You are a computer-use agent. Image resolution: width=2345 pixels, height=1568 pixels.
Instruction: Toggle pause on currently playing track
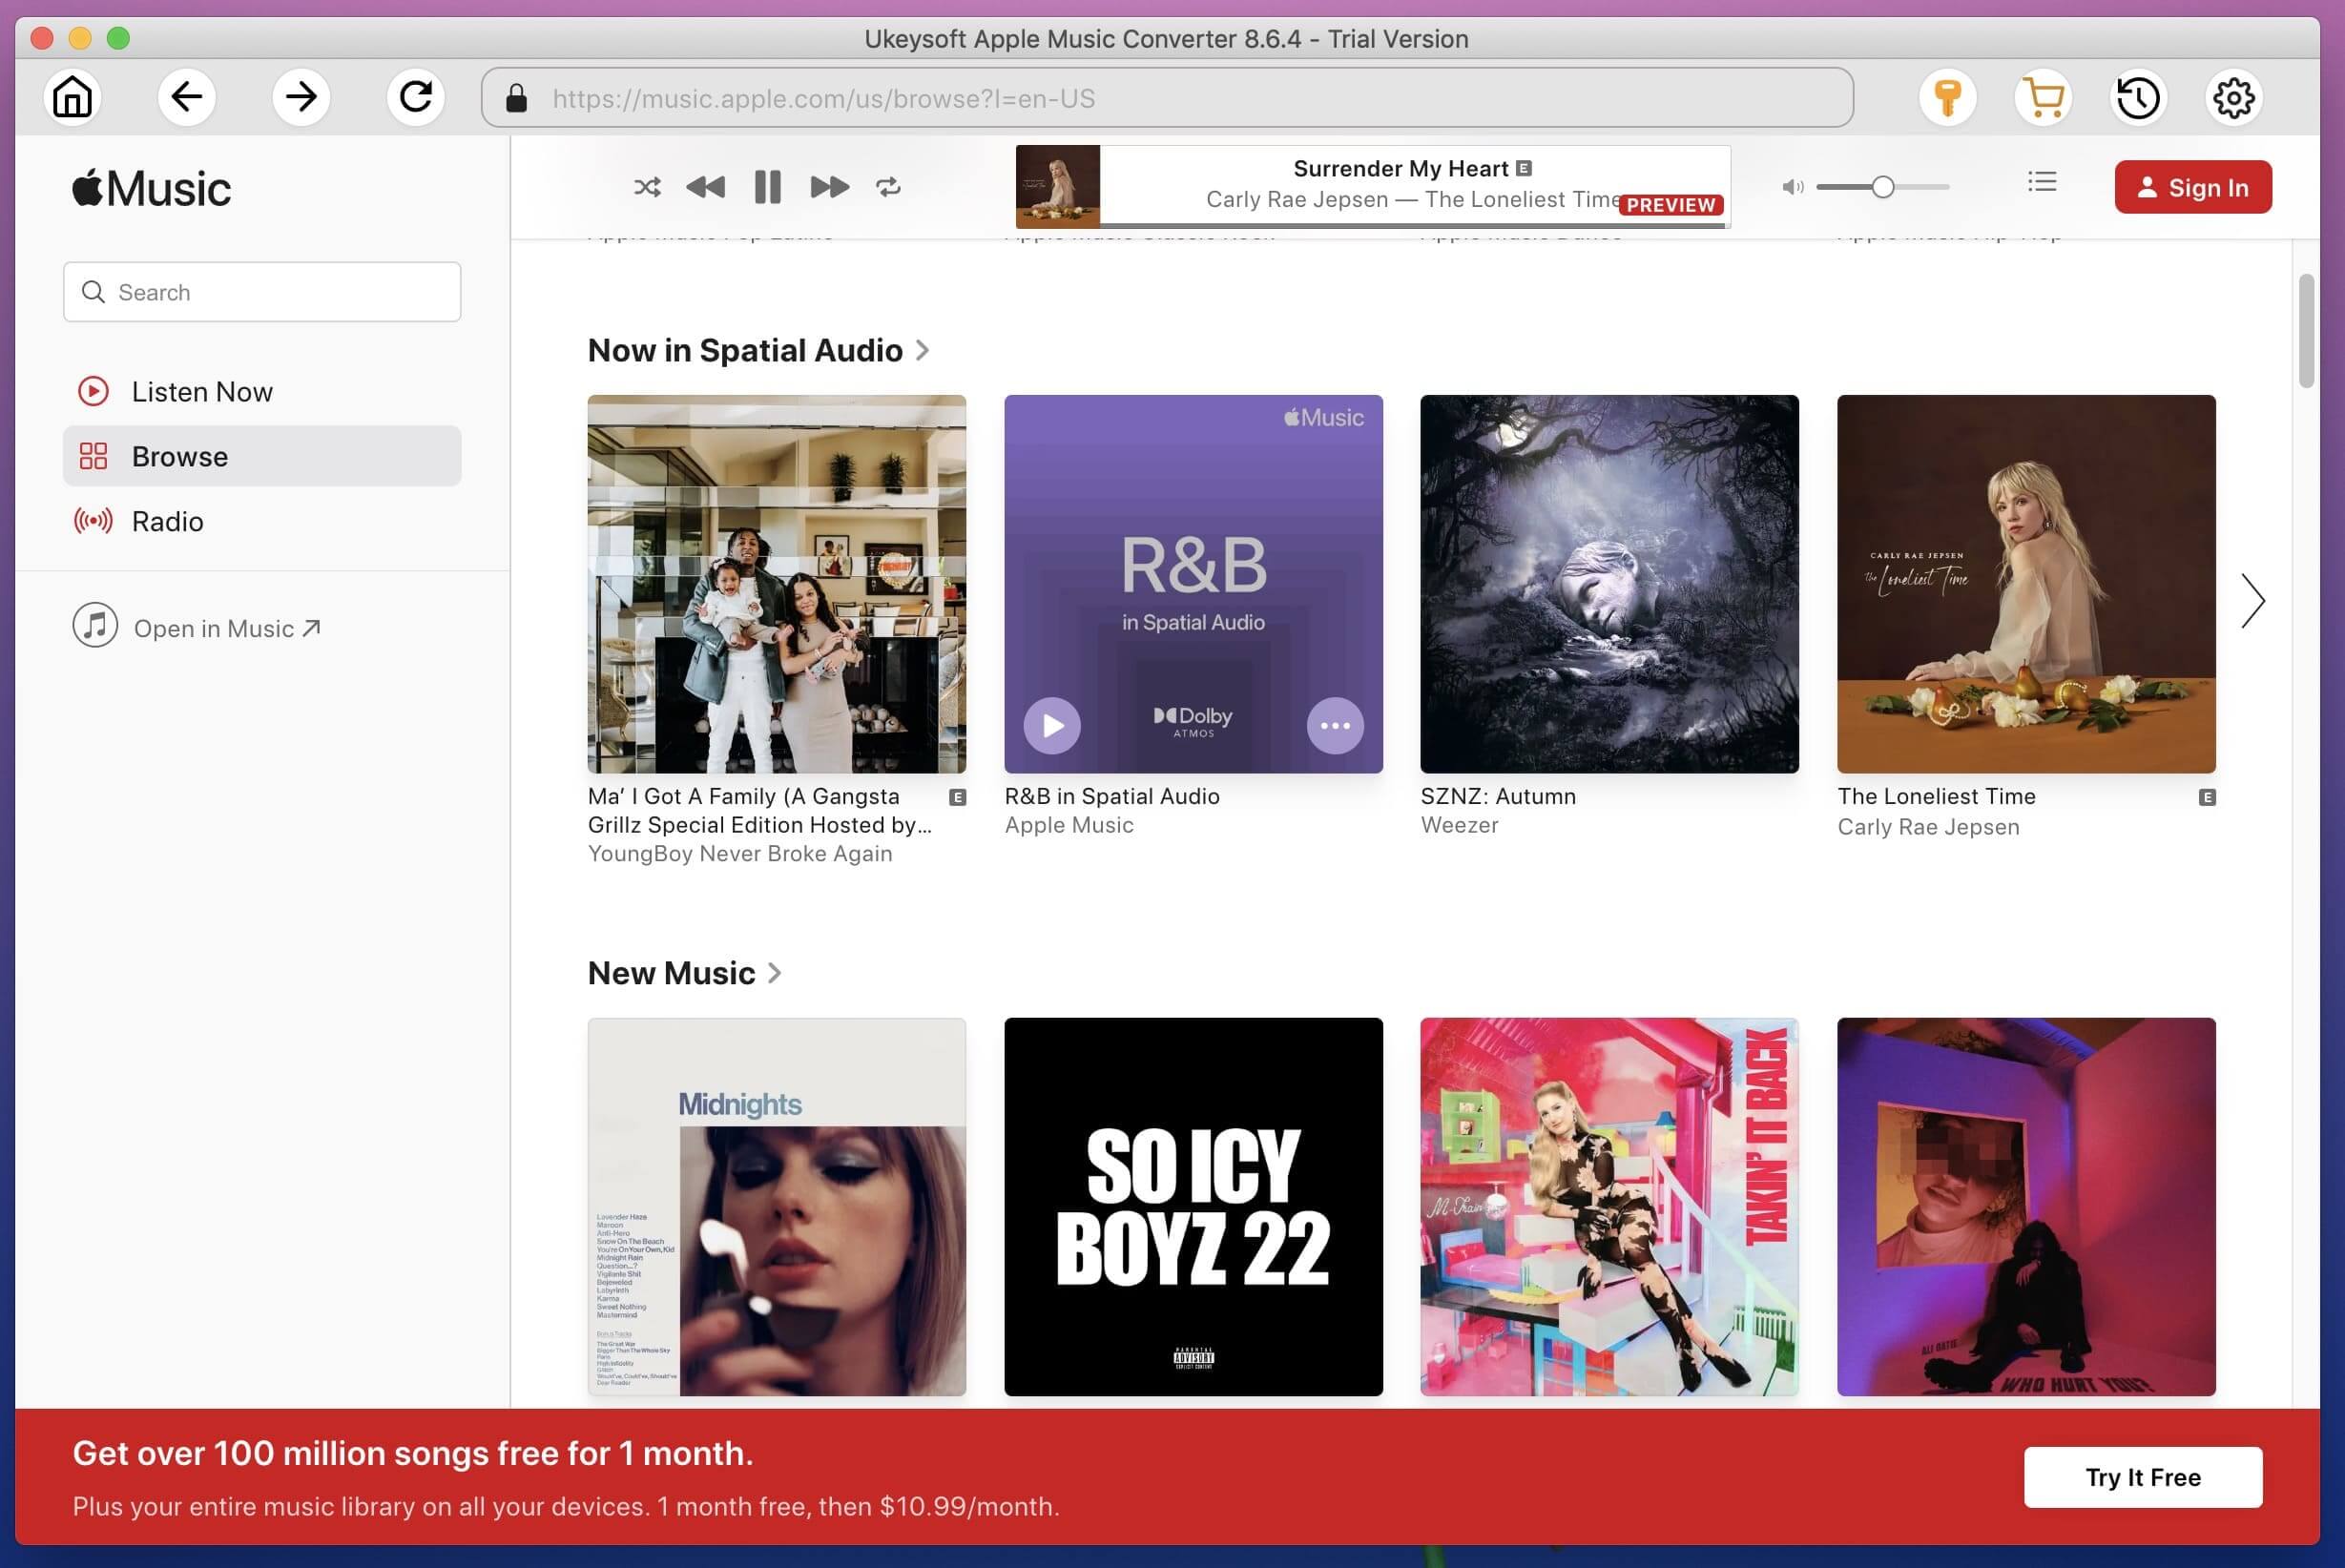click(x=766, y=185)
